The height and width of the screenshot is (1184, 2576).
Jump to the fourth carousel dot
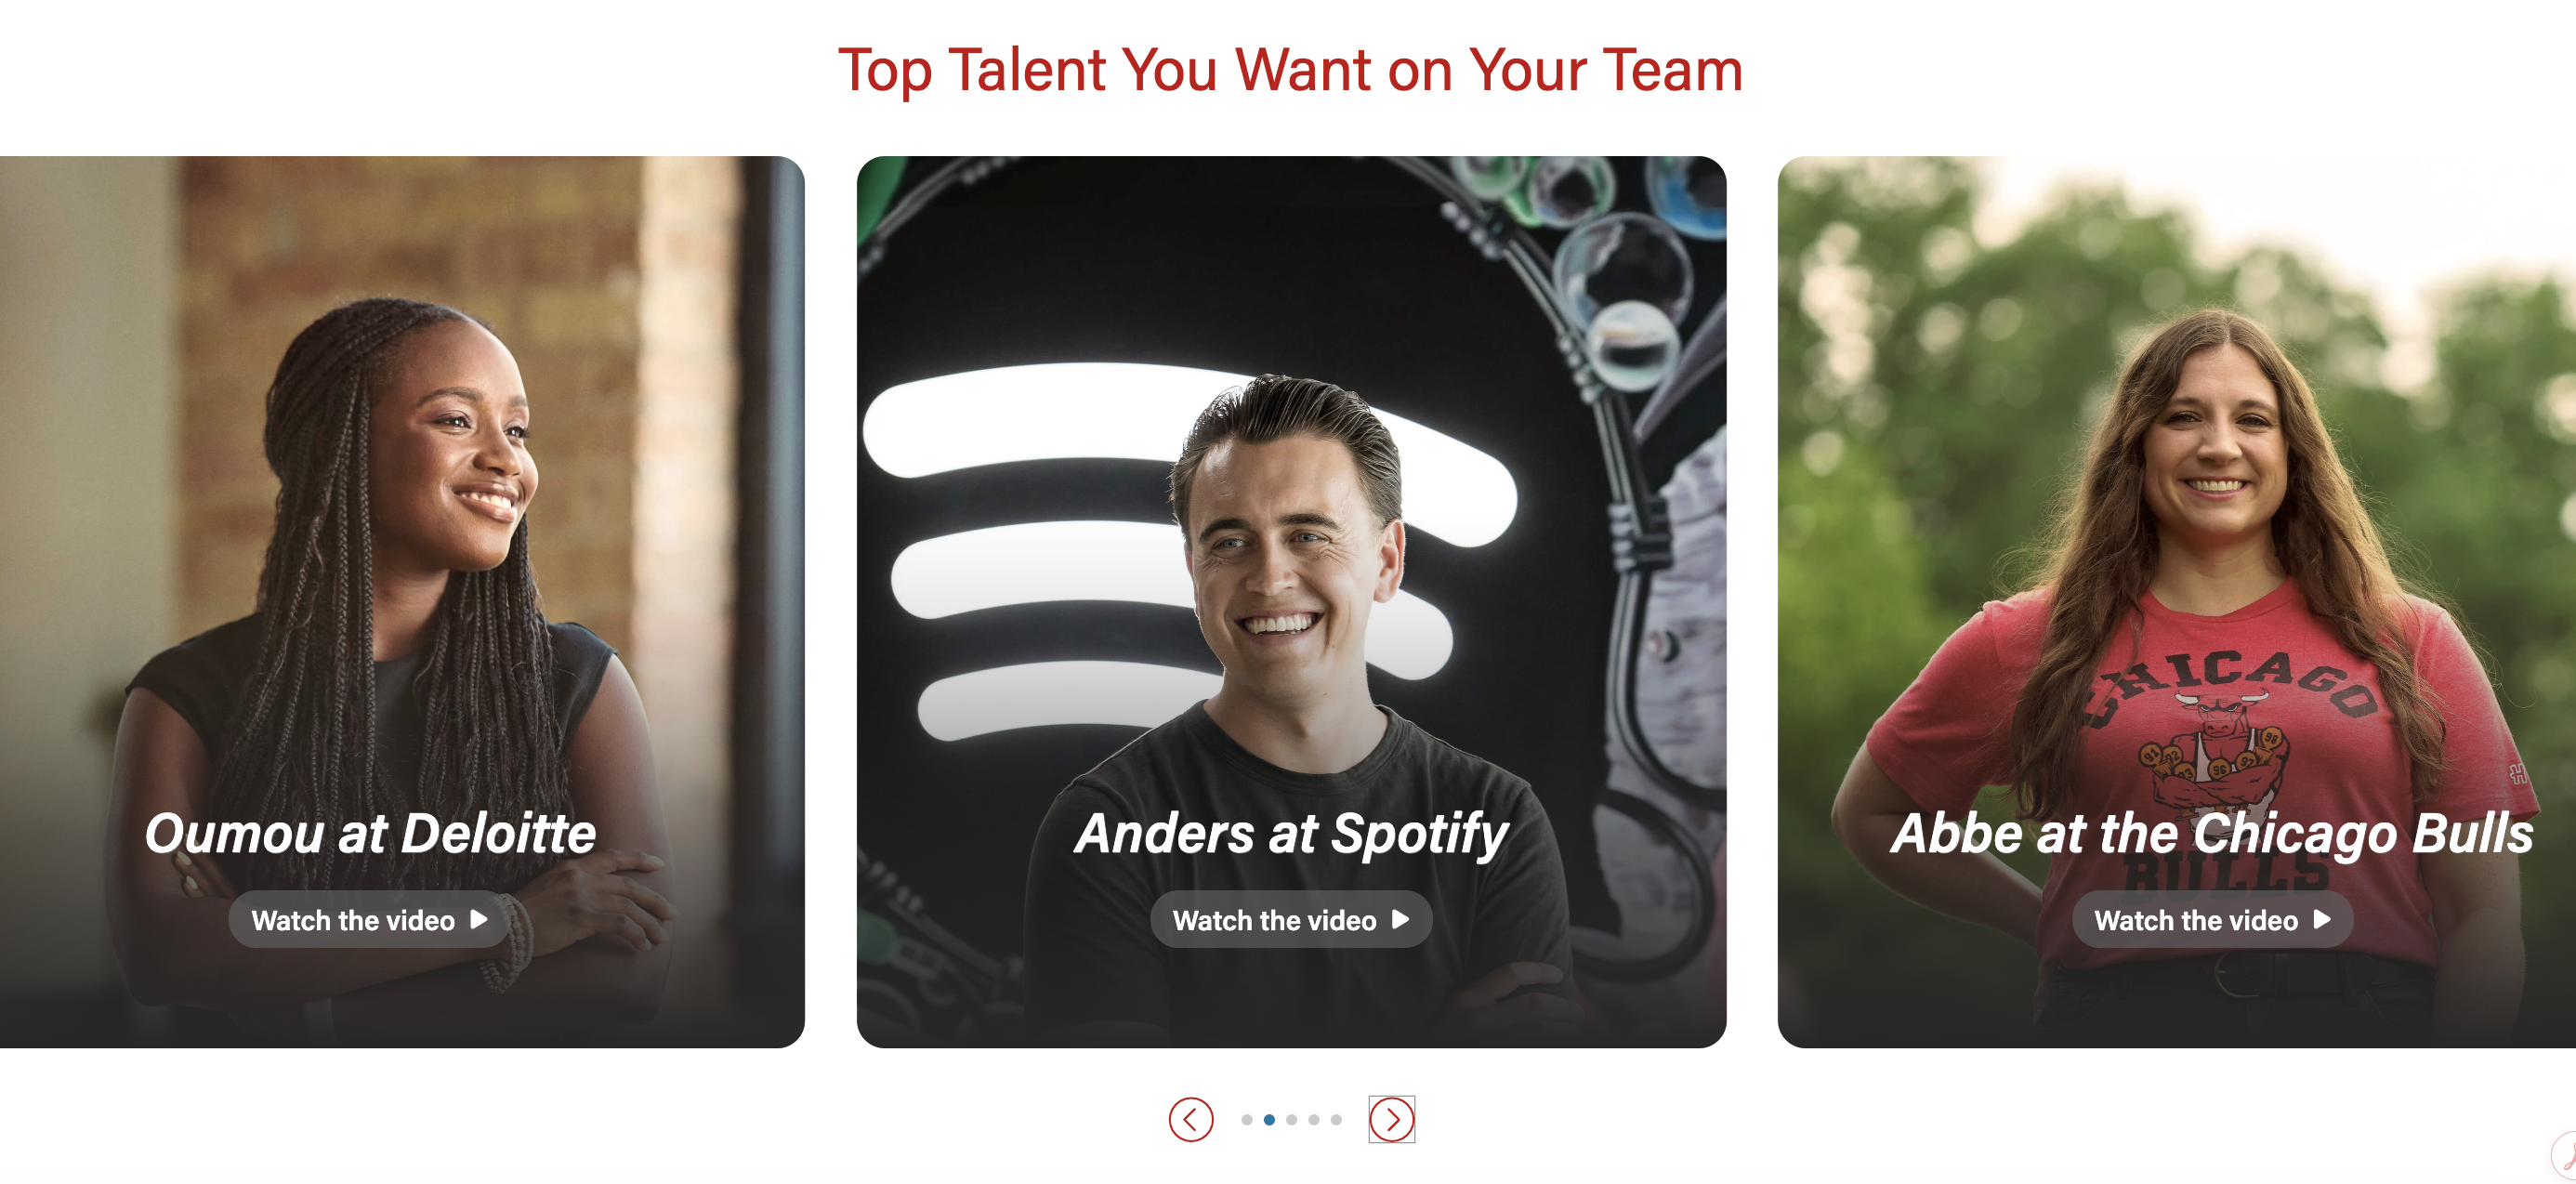1313,1120
